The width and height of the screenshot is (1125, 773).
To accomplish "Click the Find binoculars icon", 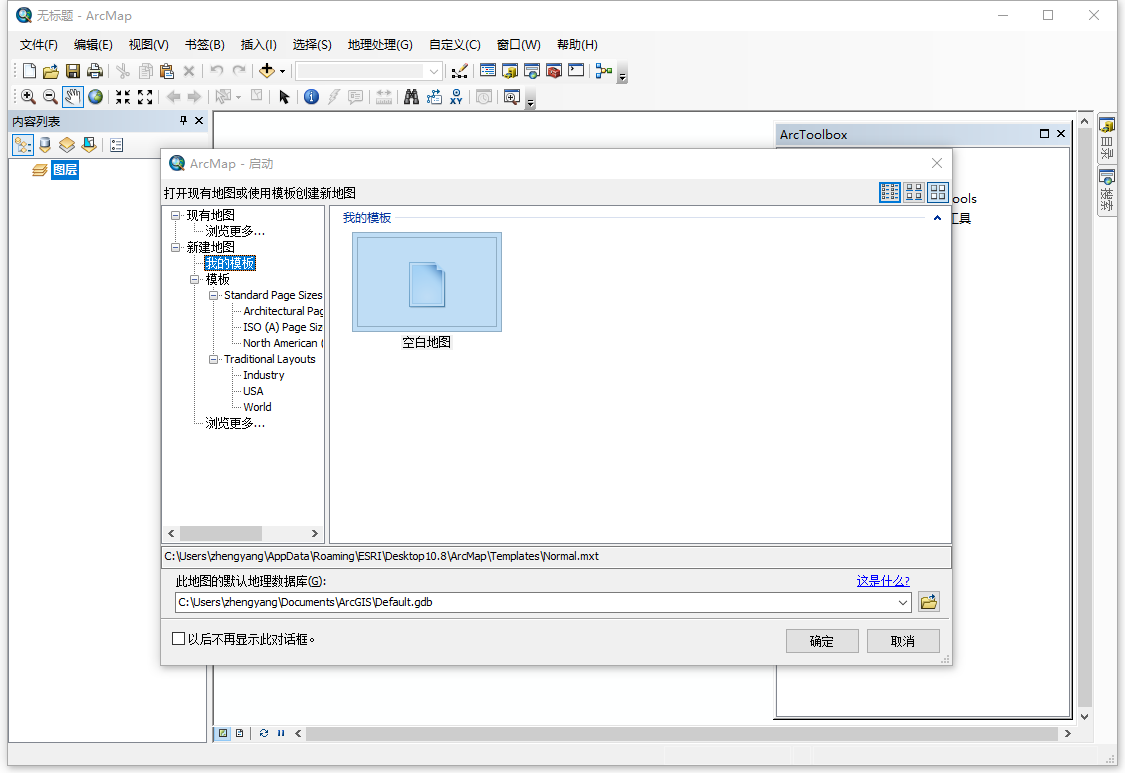I will coord(411,97).
